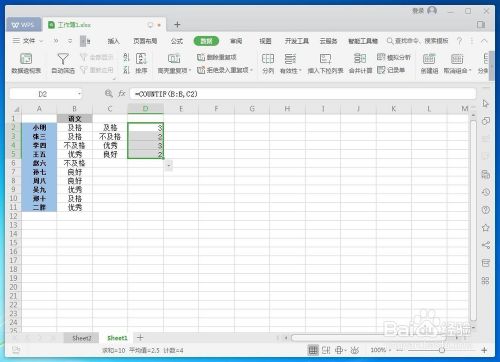Sort ascending with the A-Z icon
Screen dimensions: 500x362
point(126,57)
